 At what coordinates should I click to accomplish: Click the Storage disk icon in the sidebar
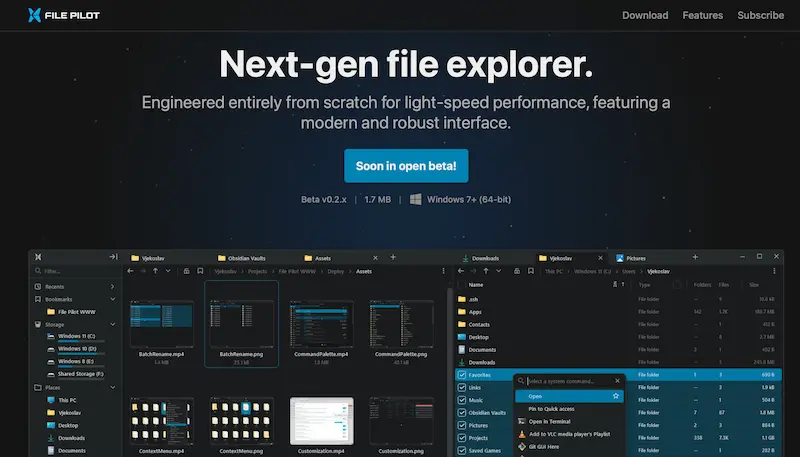38,324
